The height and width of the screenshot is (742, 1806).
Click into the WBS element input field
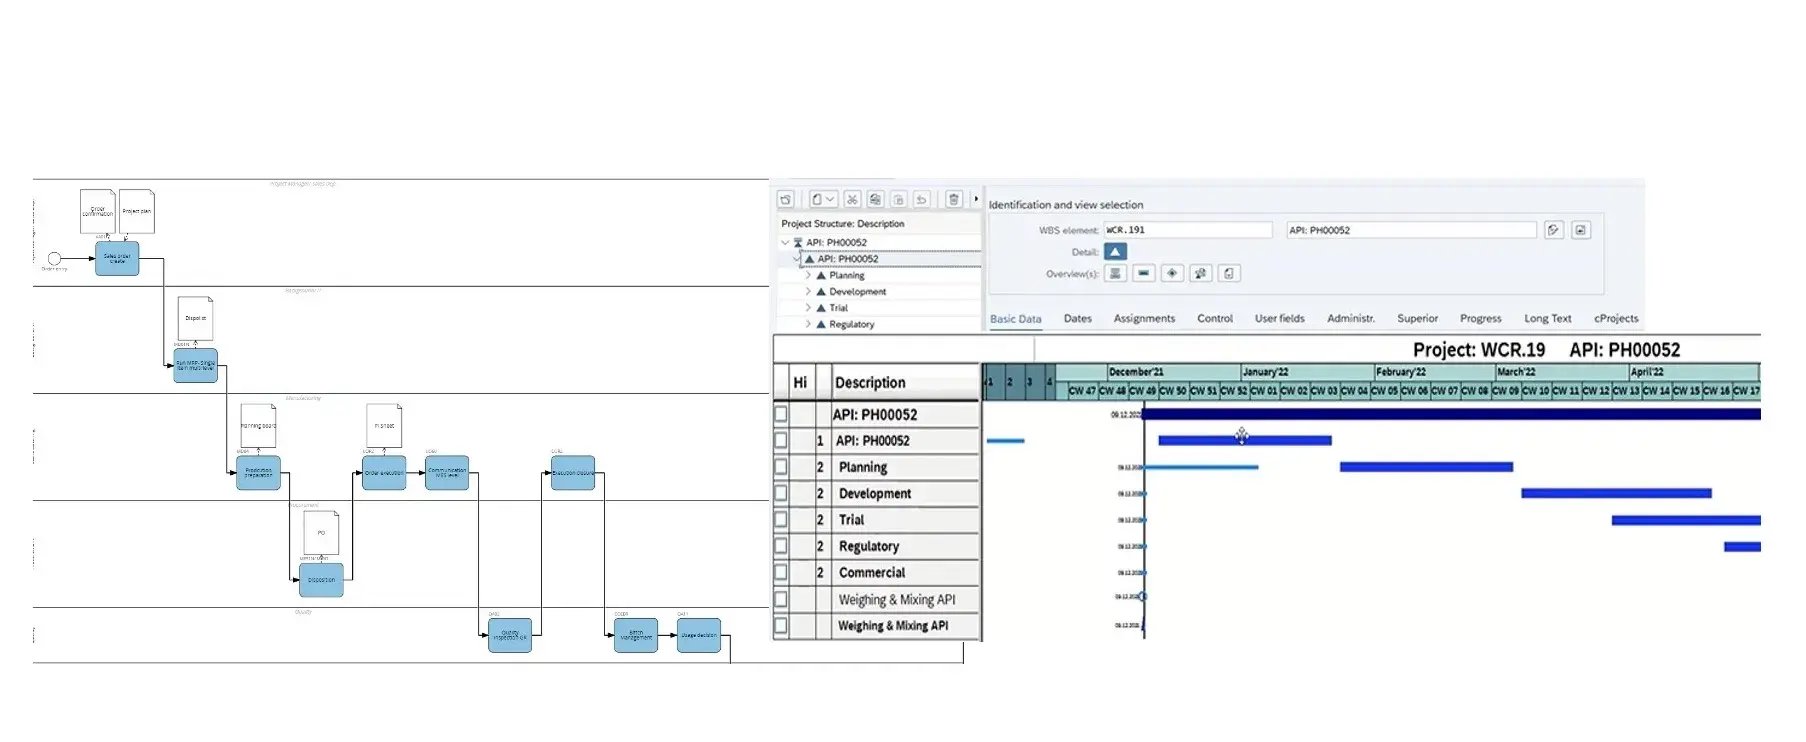coord(1187,230)
